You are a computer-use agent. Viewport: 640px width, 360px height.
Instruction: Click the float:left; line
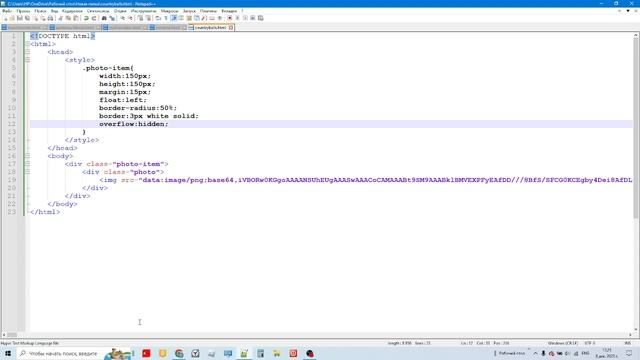[122, 100]
